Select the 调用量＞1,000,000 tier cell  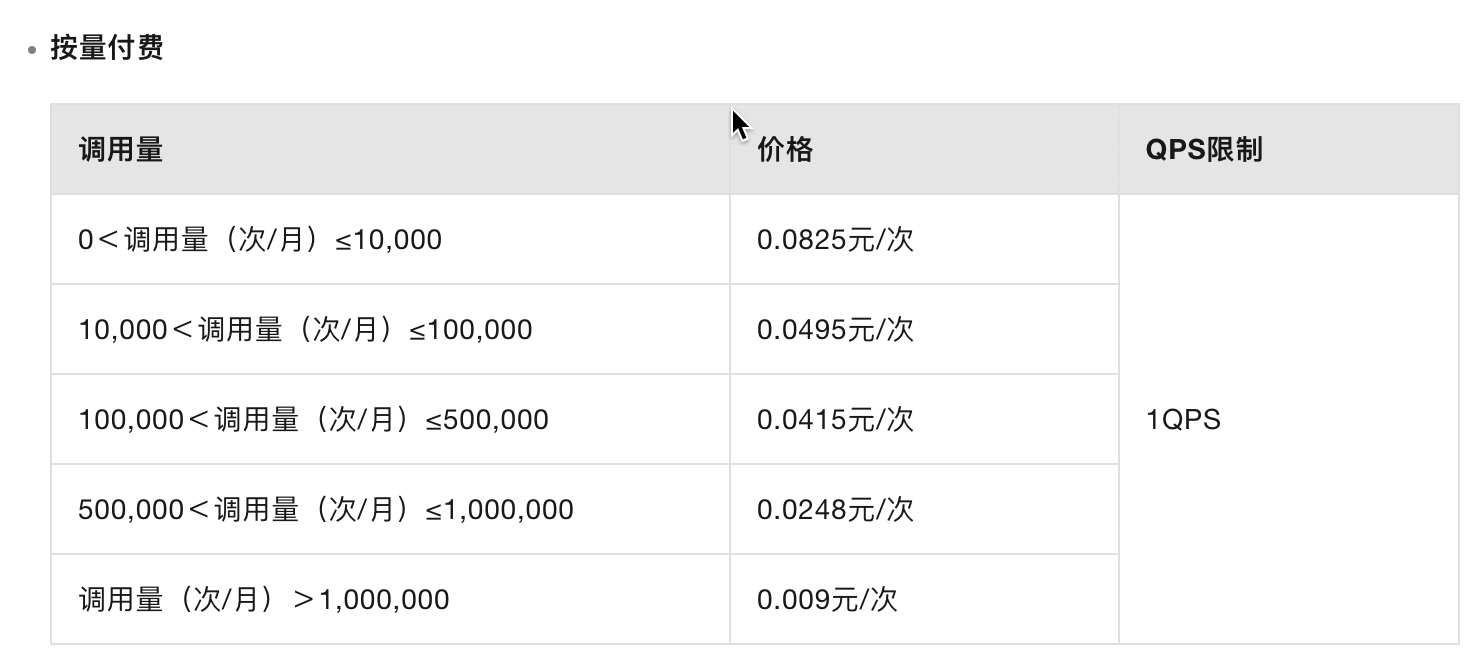(264, 600)
